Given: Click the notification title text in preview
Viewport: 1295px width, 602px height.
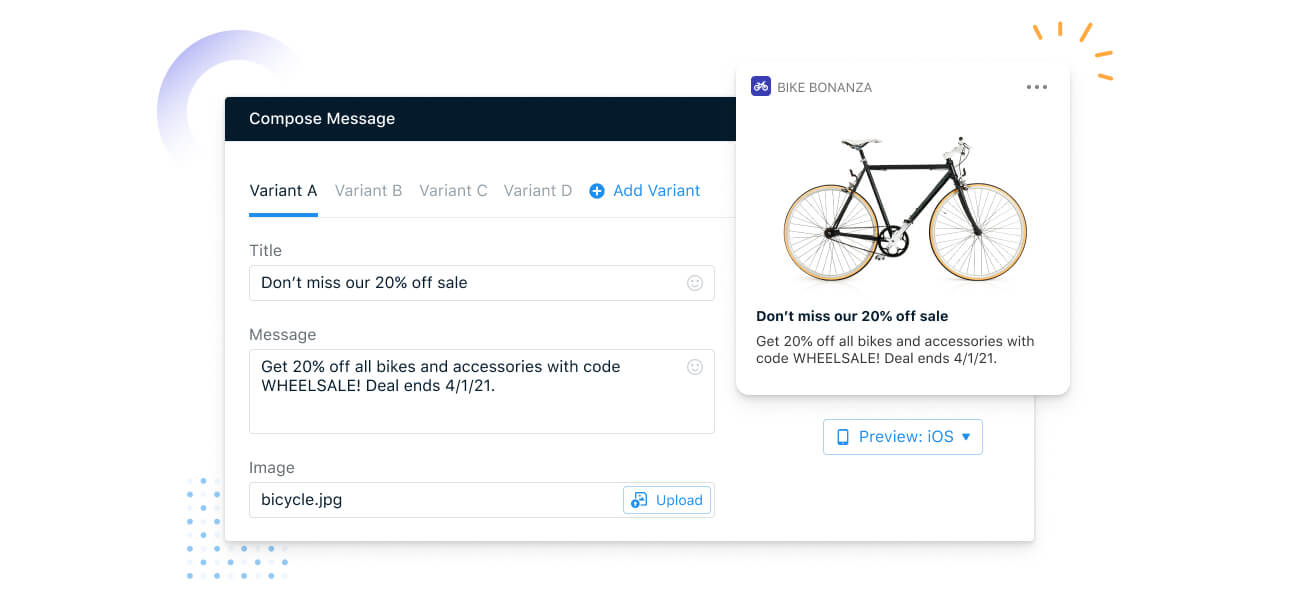Looking at the screenshot, I should 852,316.
